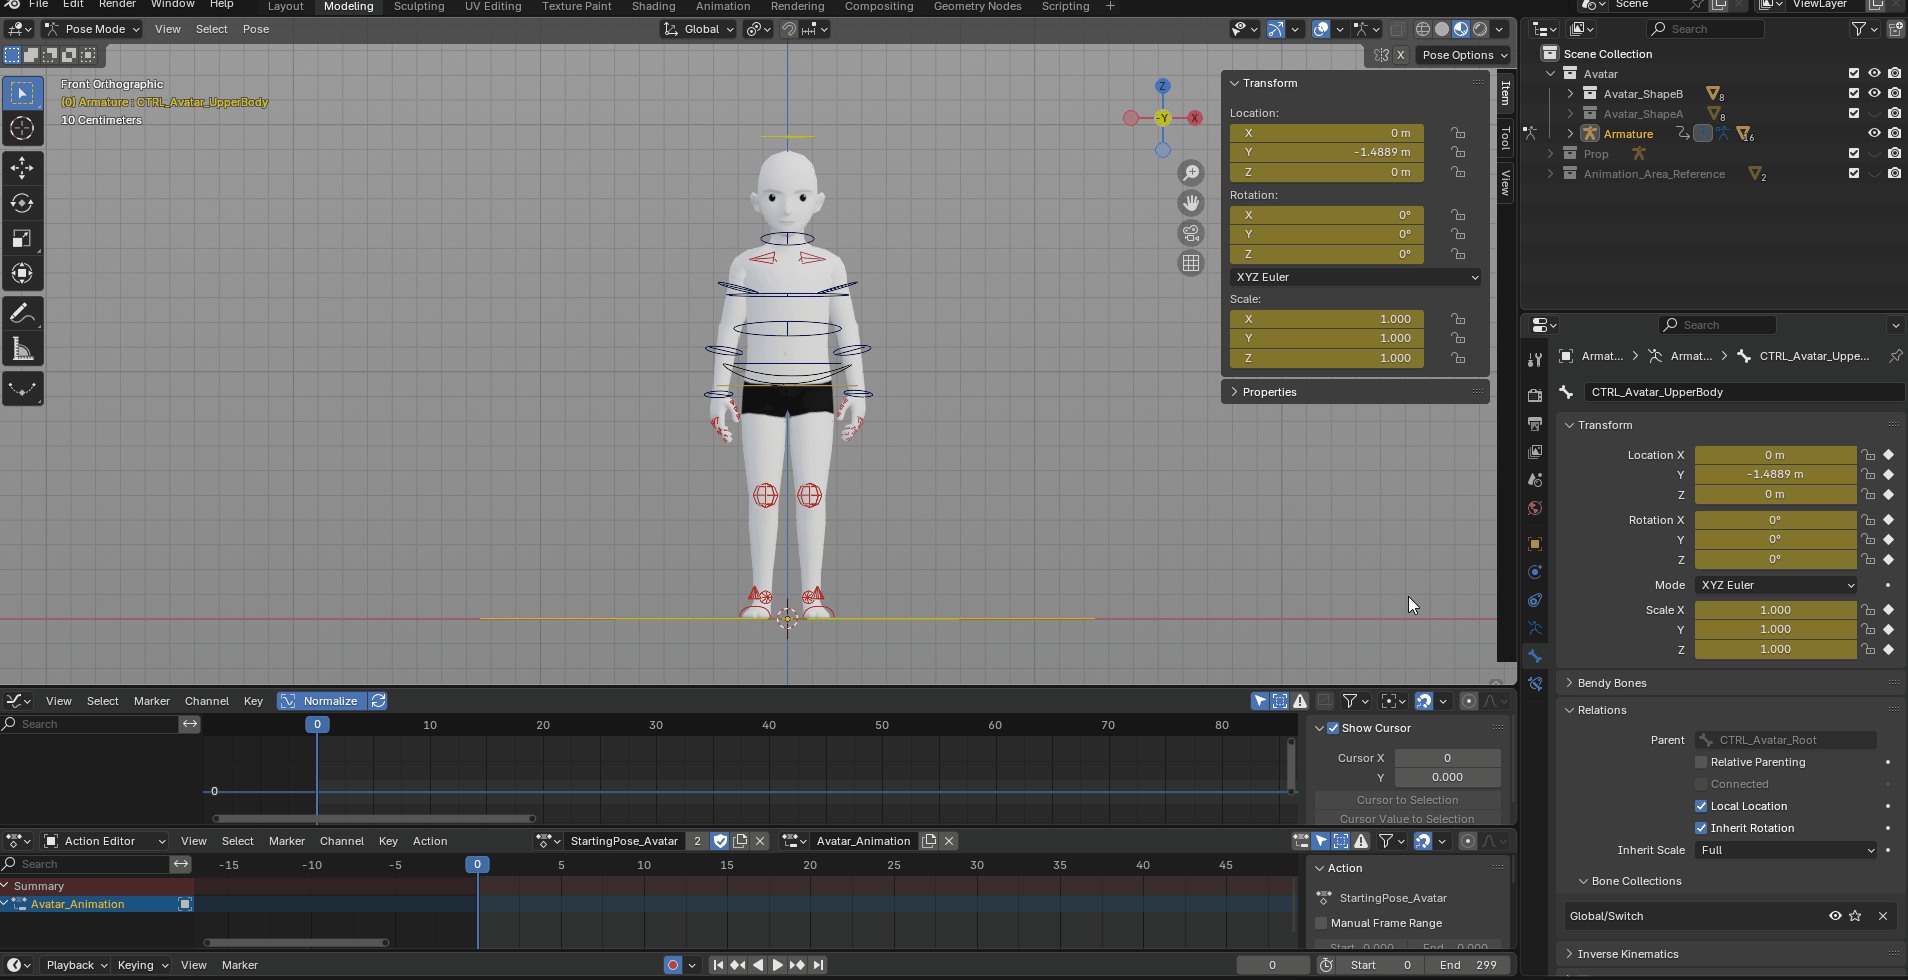Screen dimensions: 1908x980
Task: Select the Move tool in the viewport toolbar
Action: [22, 168]
